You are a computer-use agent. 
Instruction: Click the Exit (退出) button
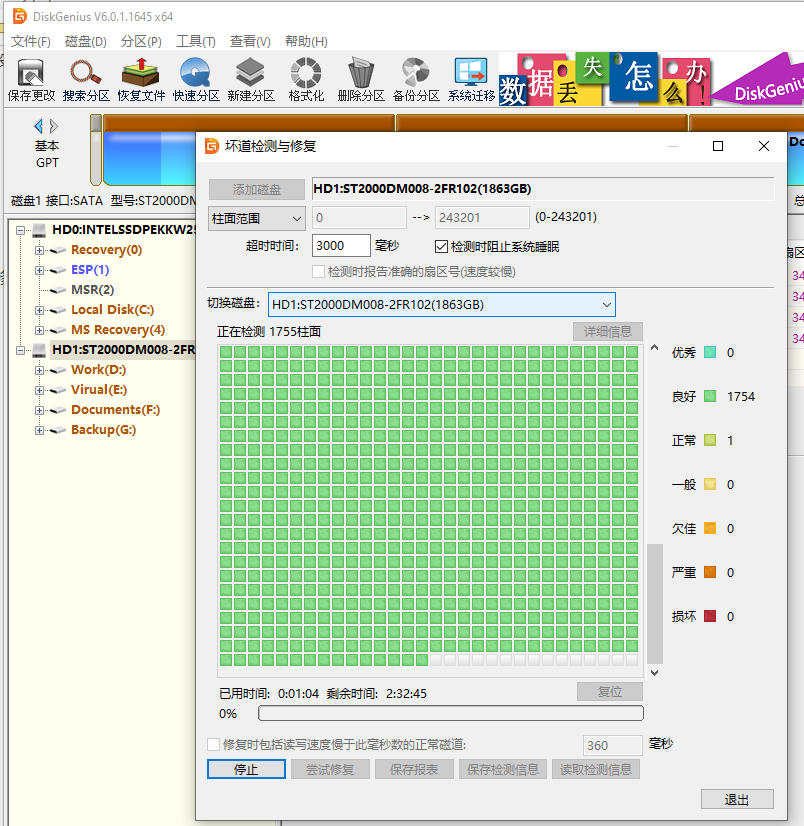(x=737, y=799)
